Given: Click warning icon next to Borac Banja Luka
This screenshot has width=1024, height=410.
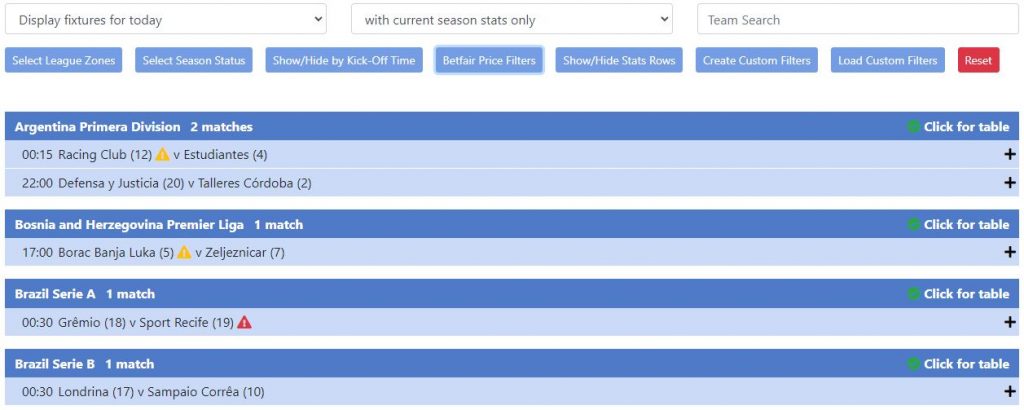Looking at the screenshot, I should 184,253.
